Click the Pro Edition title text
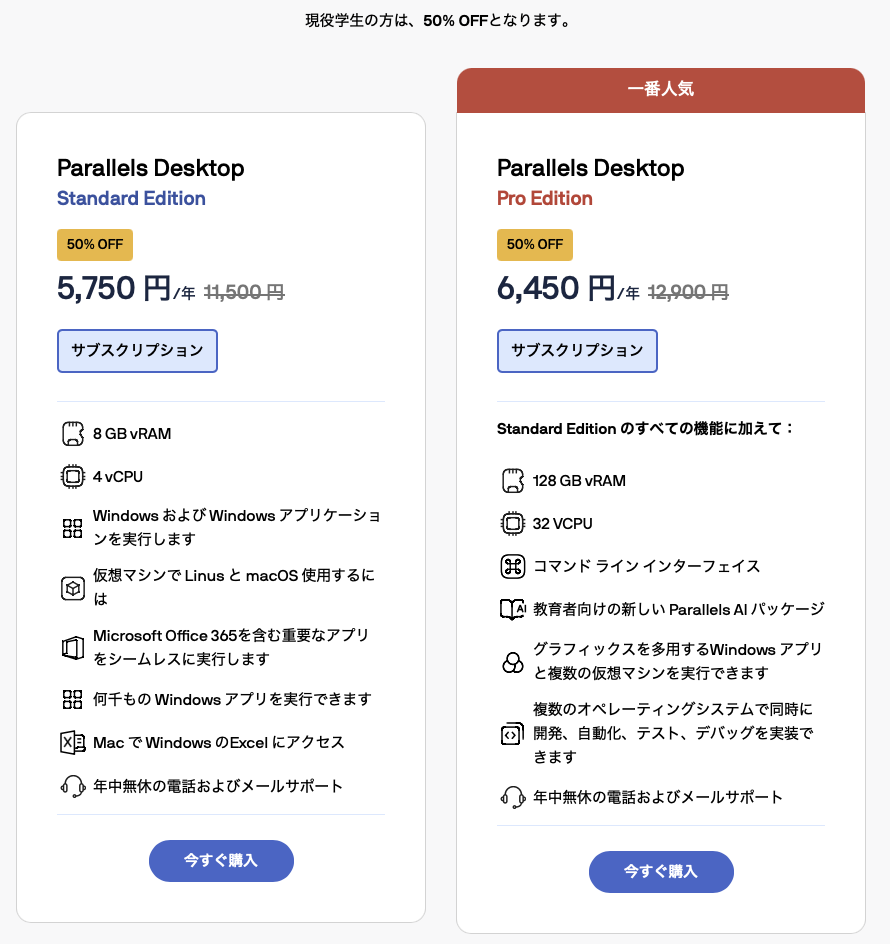Screen dimensions: 890x944 click(x=544, y=199)
